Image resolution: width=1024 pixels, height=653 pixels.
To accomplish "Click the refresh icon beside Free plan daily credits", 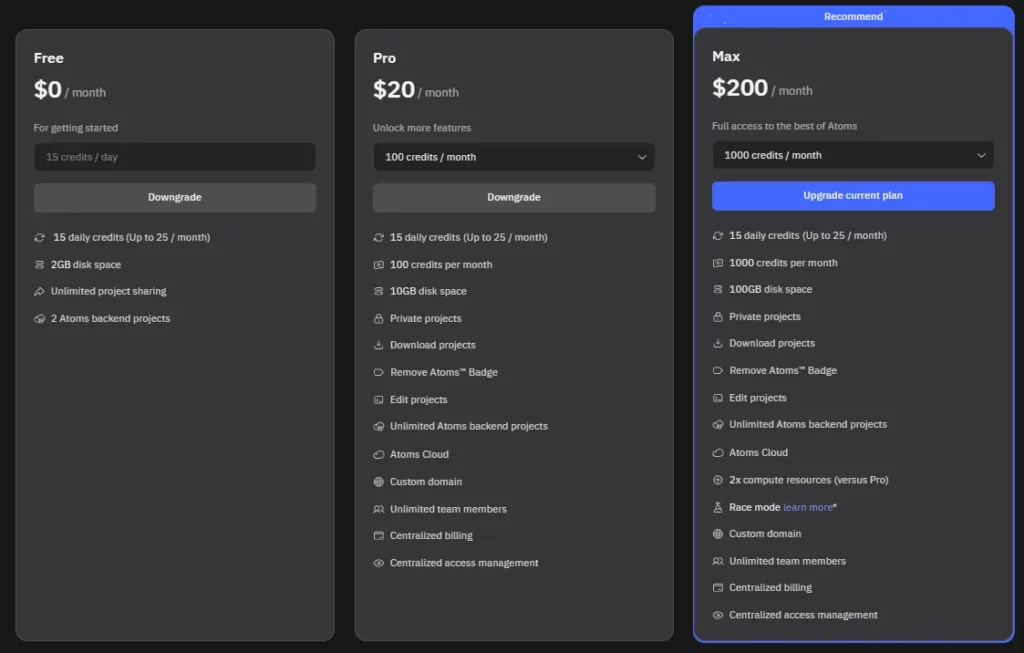I will tap(39, 238).
